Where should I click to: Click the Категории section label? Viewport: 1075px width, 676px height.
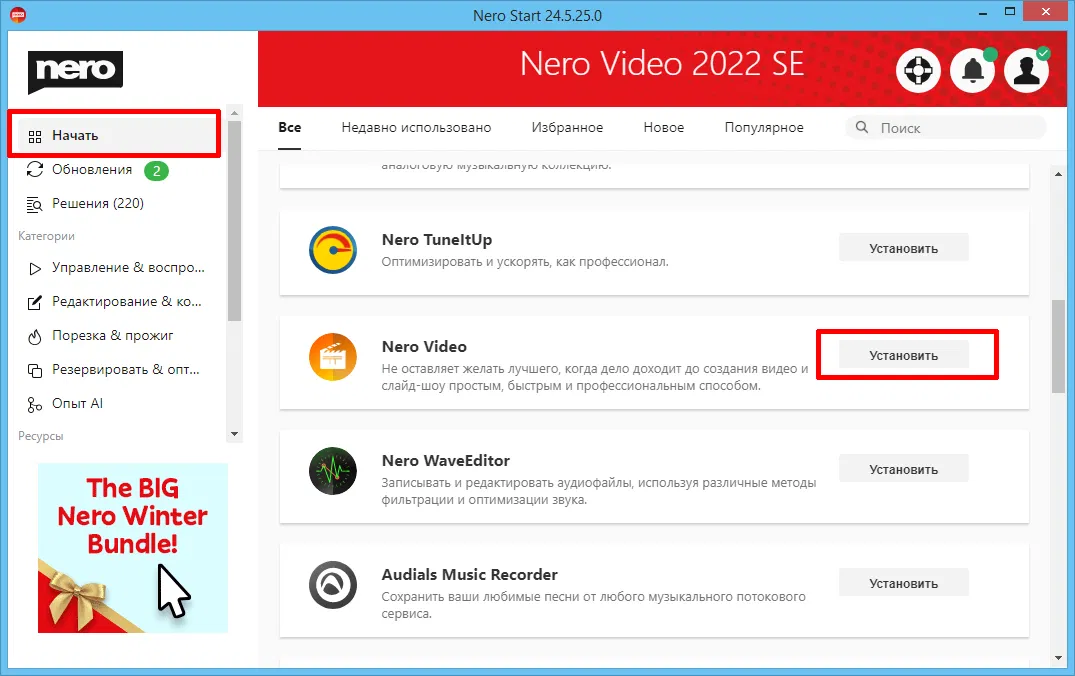click(x=47, y=236)
